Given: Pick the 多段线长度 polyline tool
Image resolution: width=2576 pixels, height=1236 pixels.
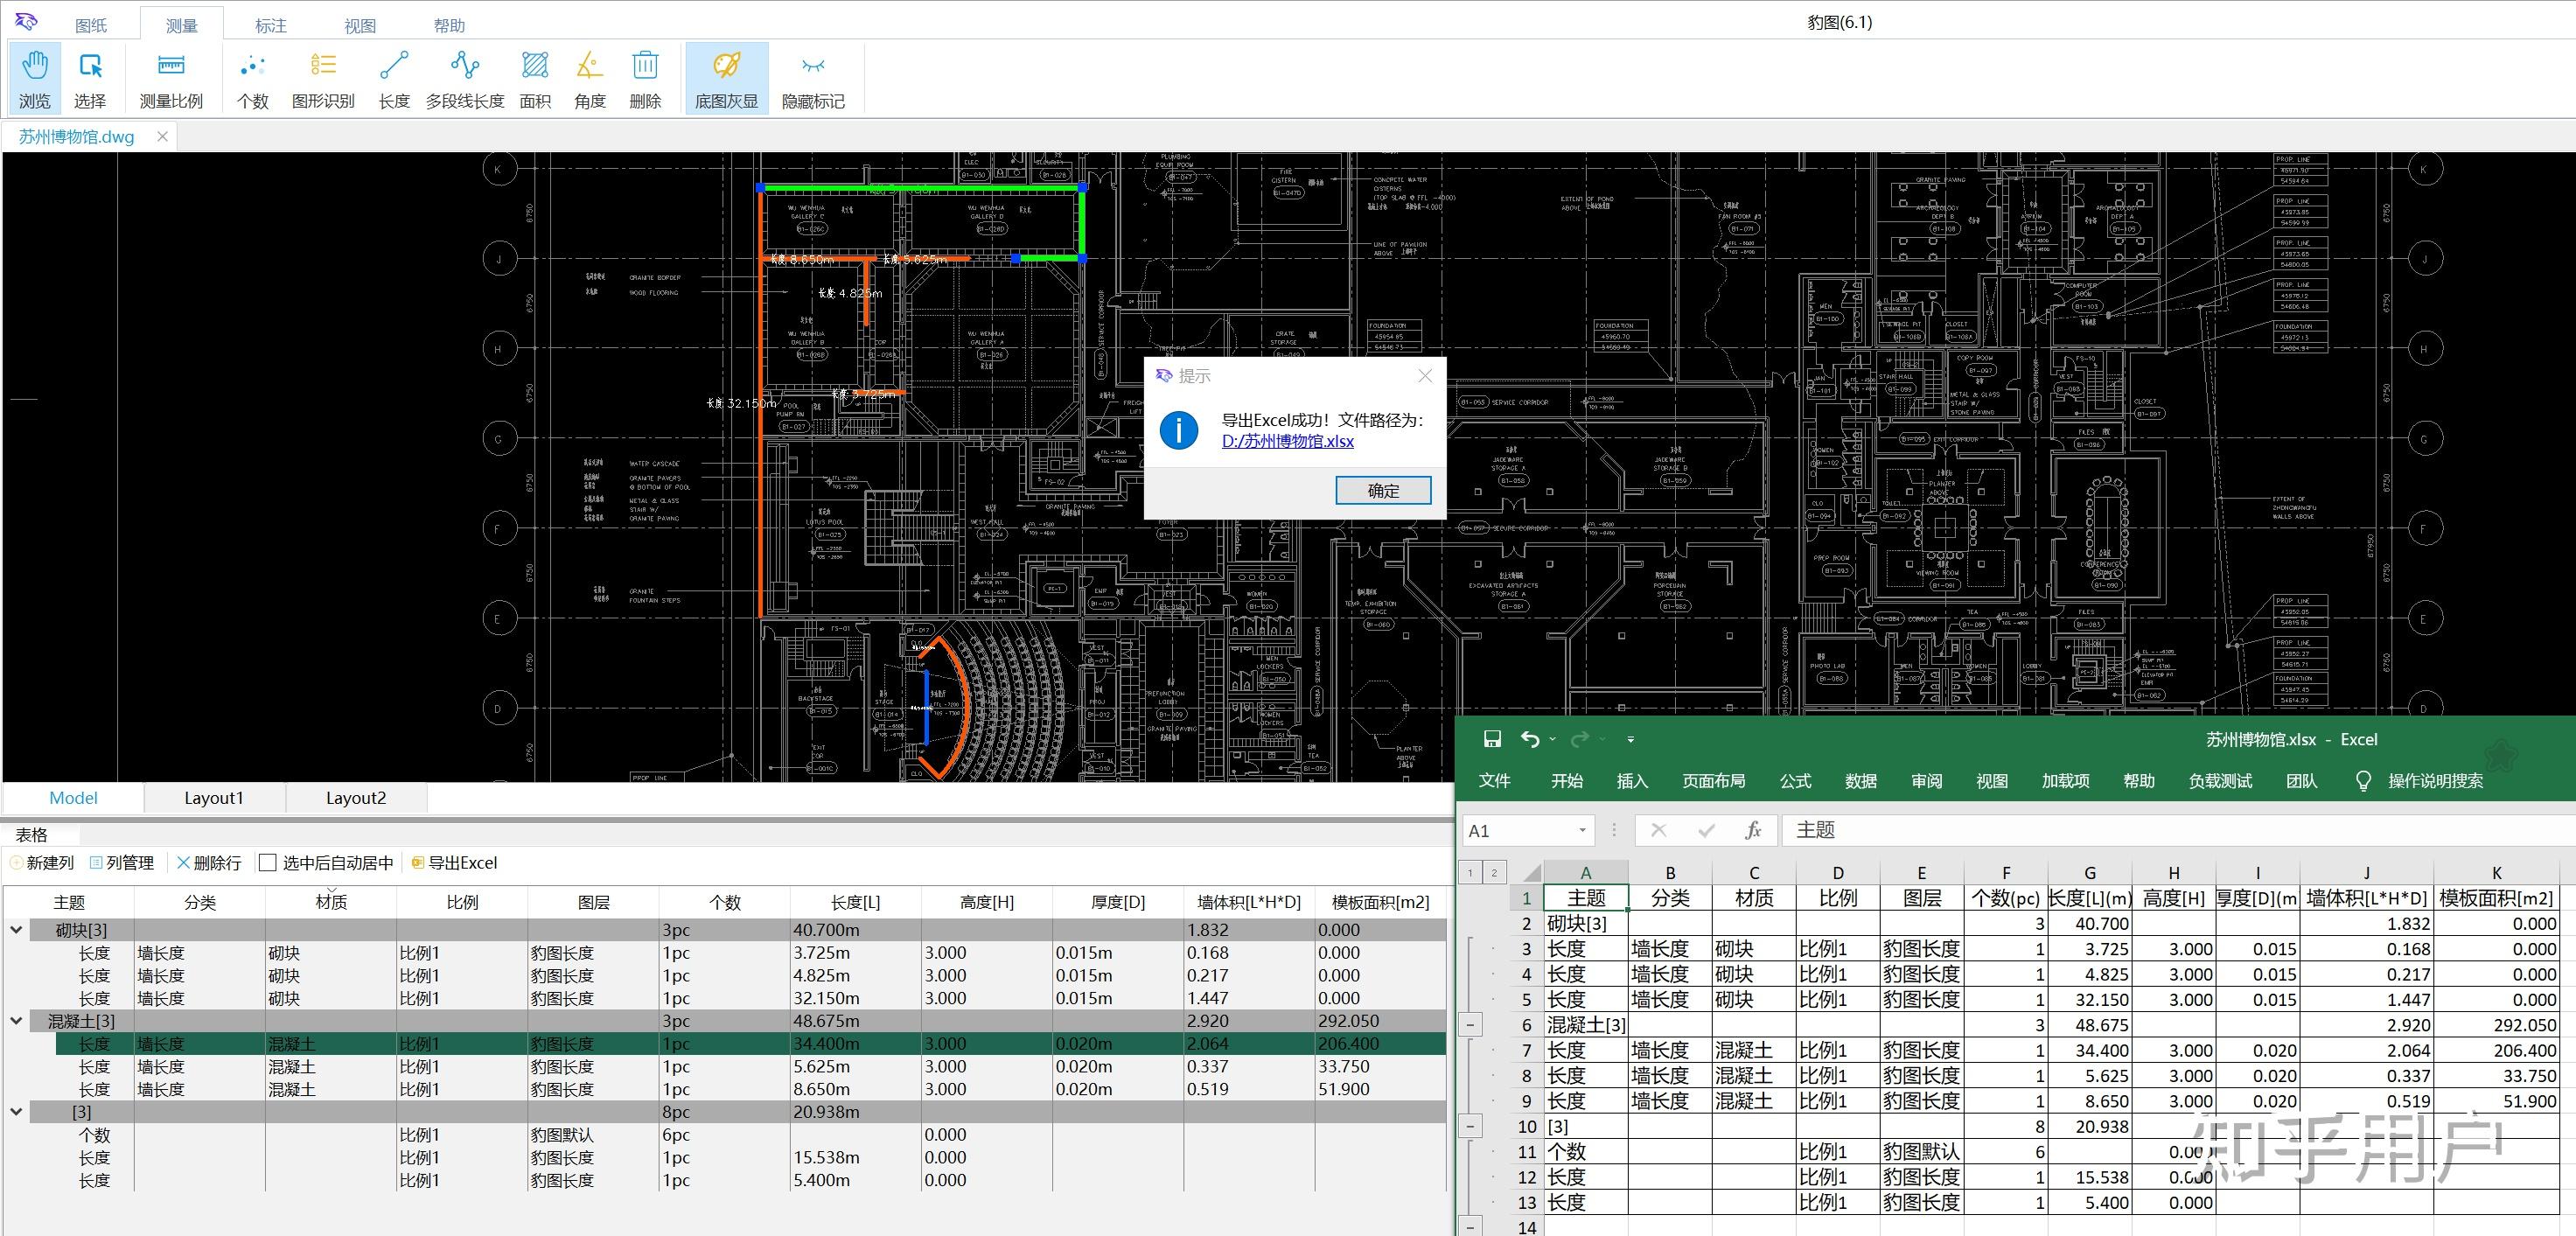Looking at the screenshot, I should [x=465, y=78].
